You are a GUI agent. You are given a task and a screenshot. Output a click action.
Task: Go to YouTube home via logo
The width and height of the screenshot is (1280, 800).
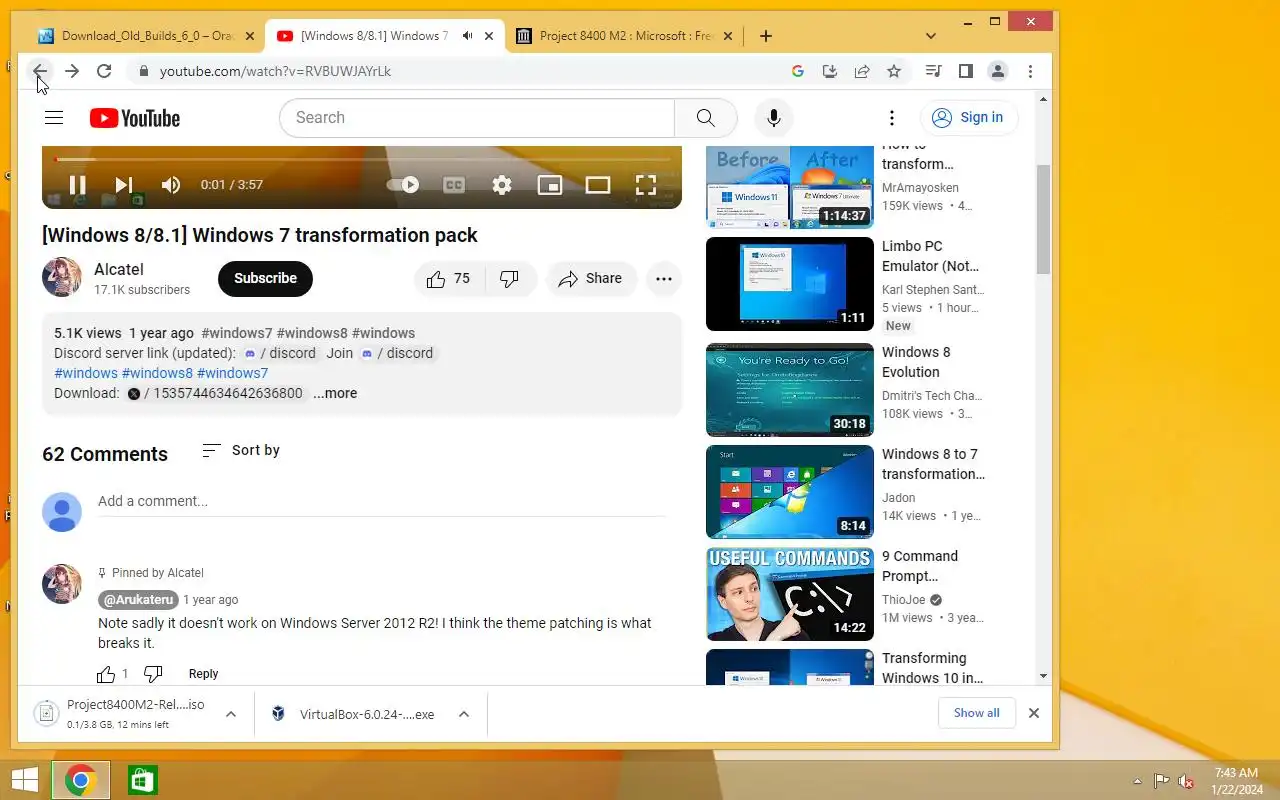[x=135, y=118]
